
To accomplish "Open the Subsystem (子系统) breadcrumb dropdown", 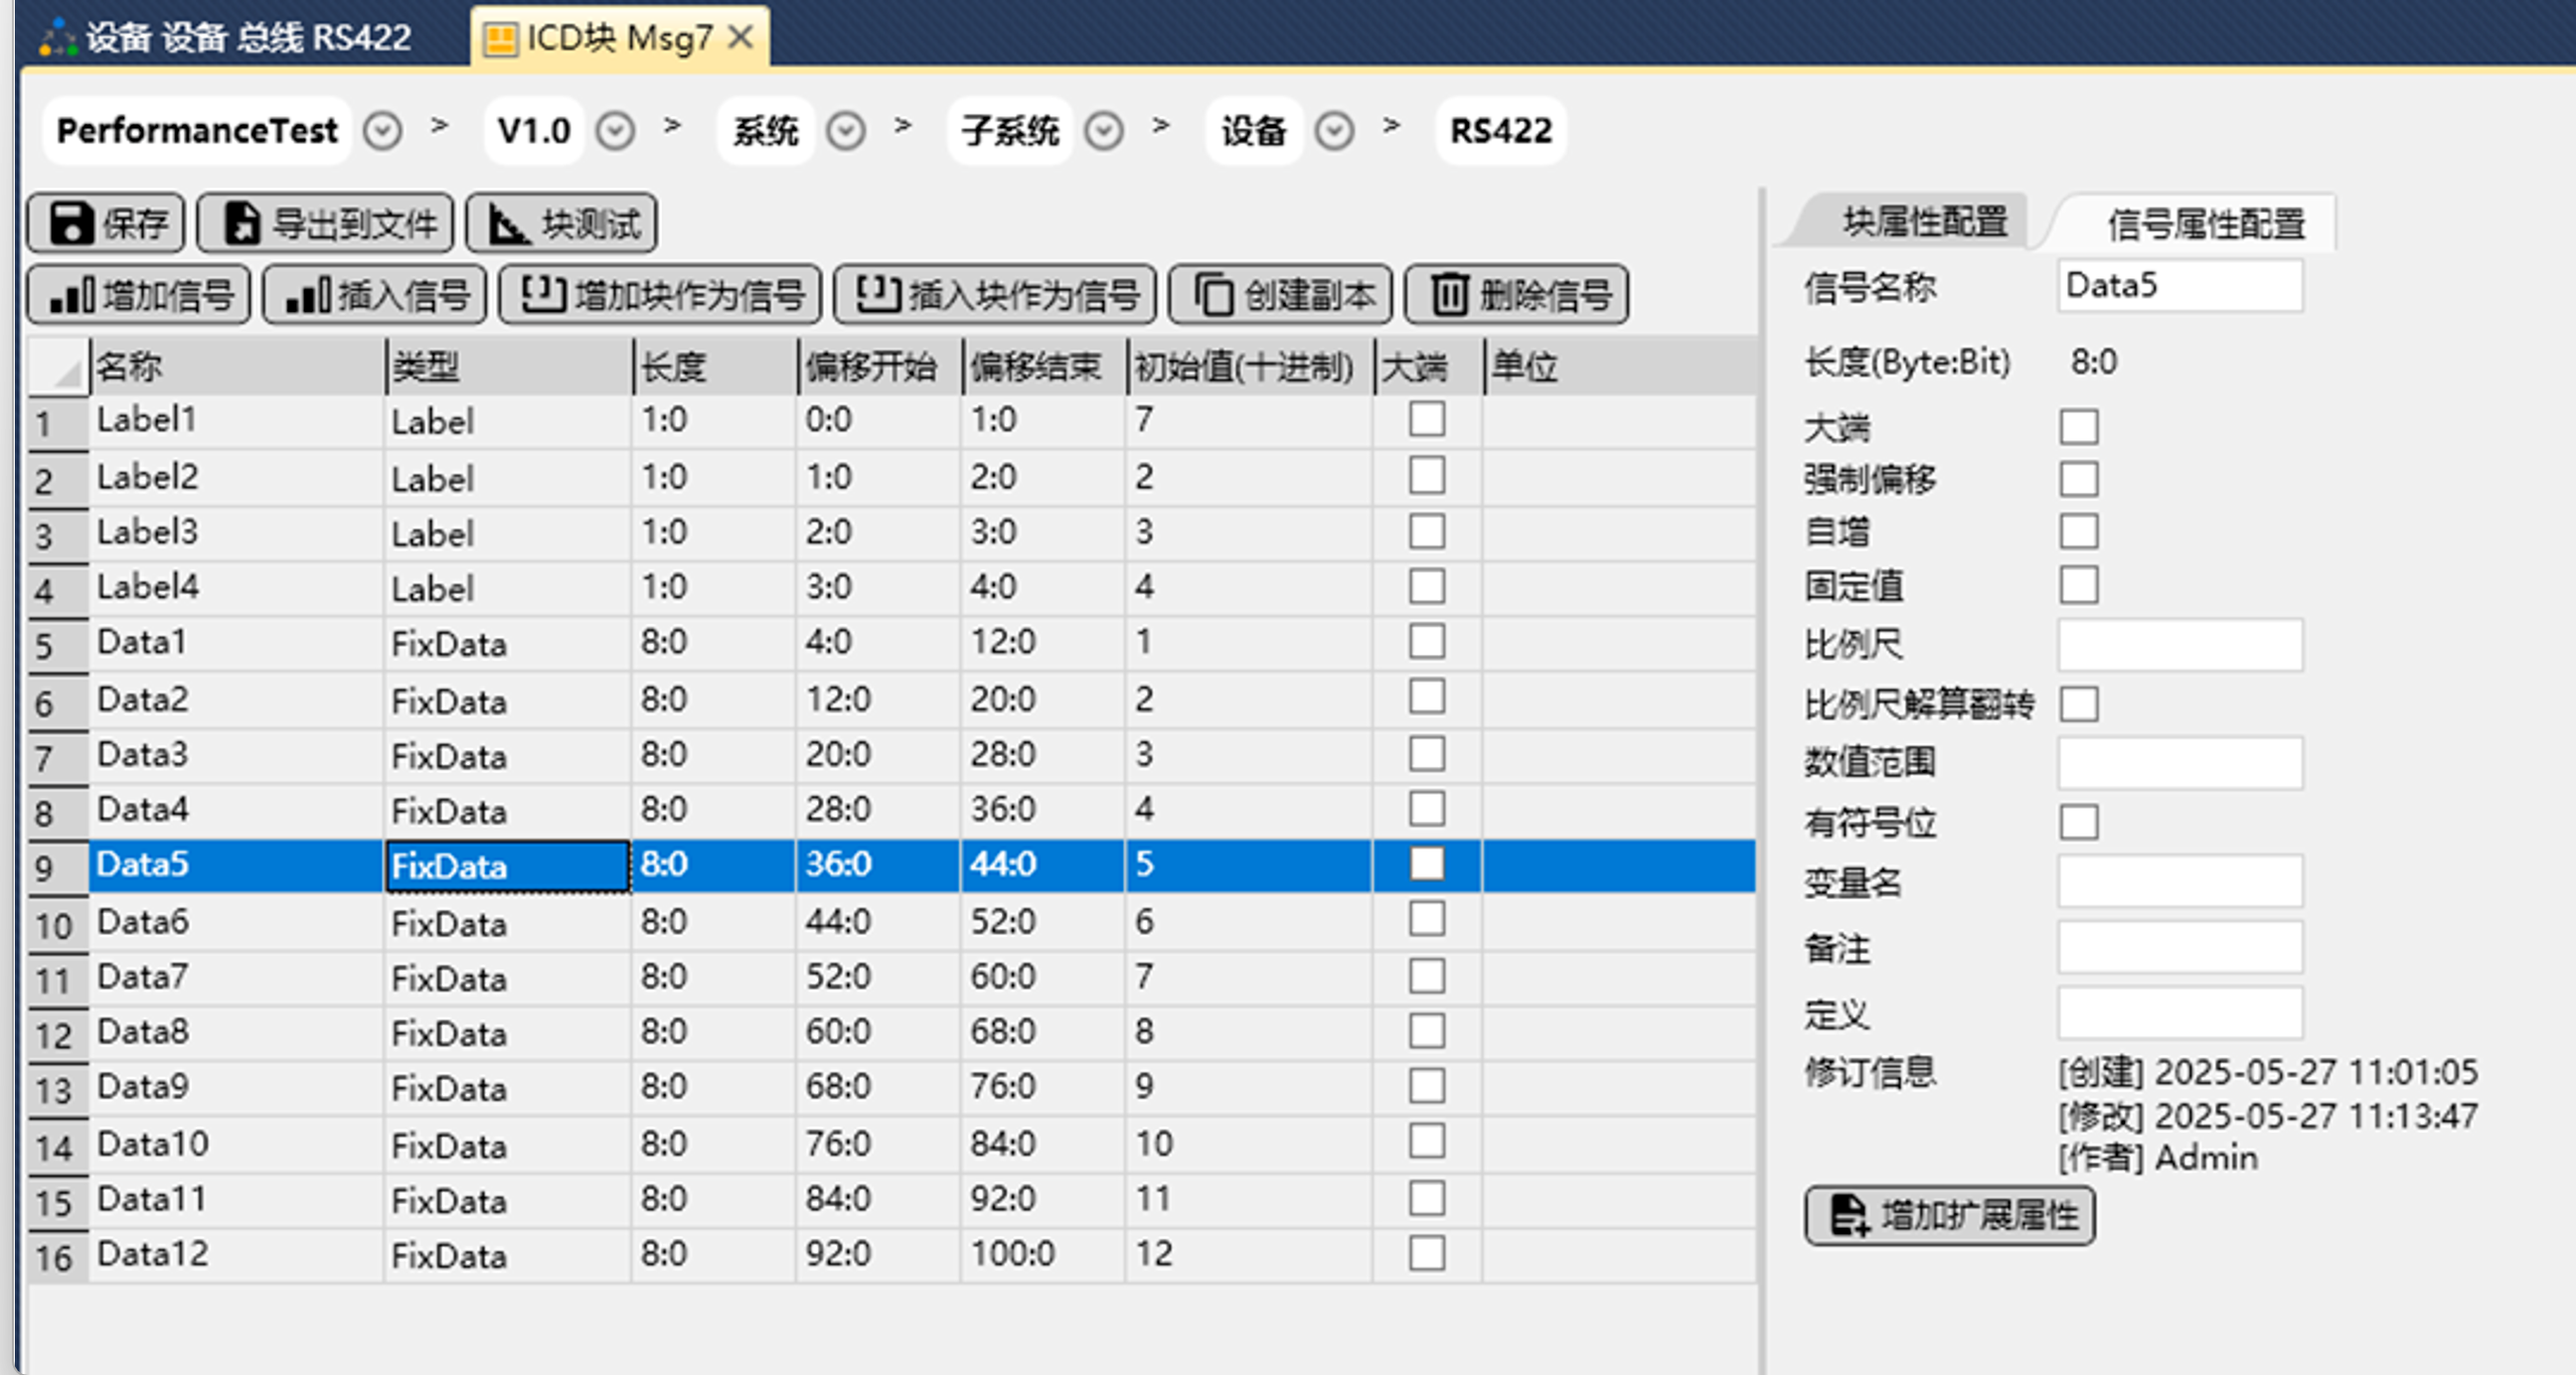I will click(x=1104, y=131).
